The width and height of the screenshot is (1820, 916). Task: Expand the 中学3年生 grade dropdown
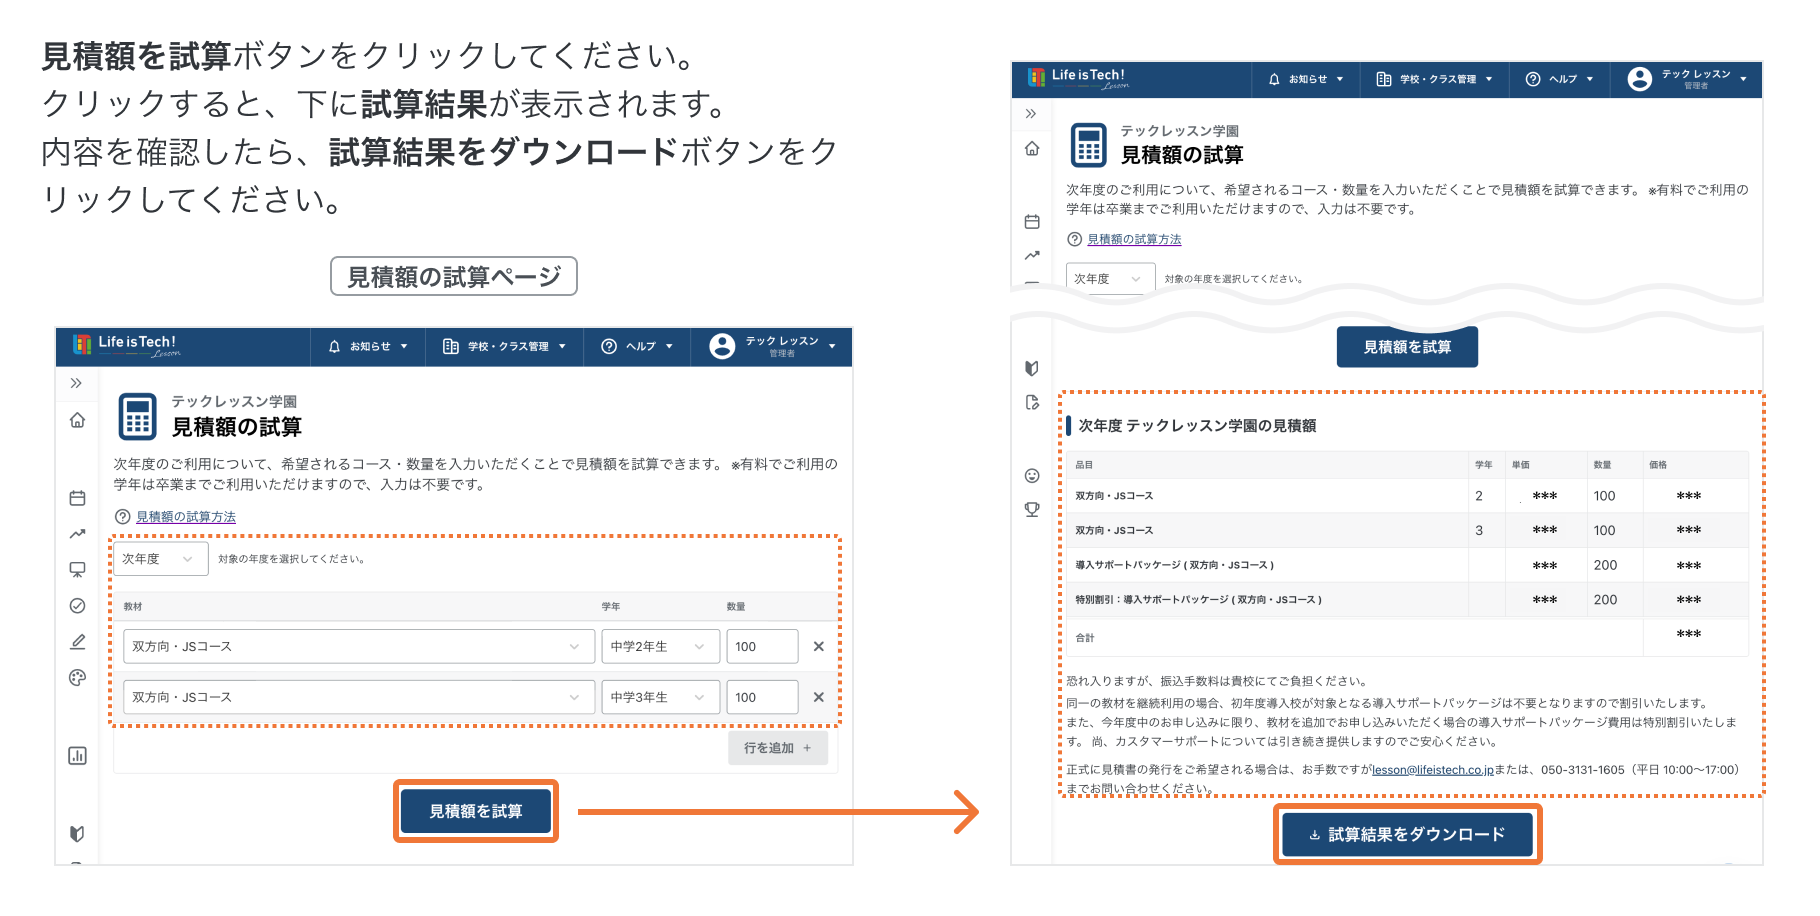(659, 698)
